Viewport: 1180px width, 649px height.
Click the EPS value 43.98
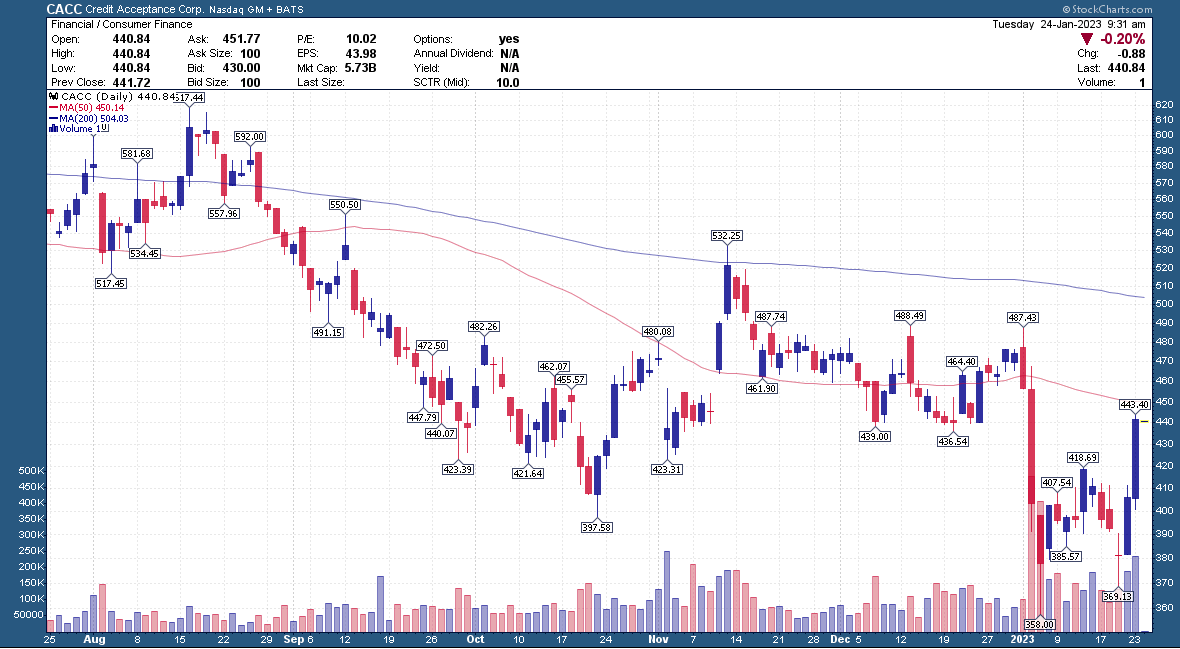pyautogui.click(x=361, y=53)
